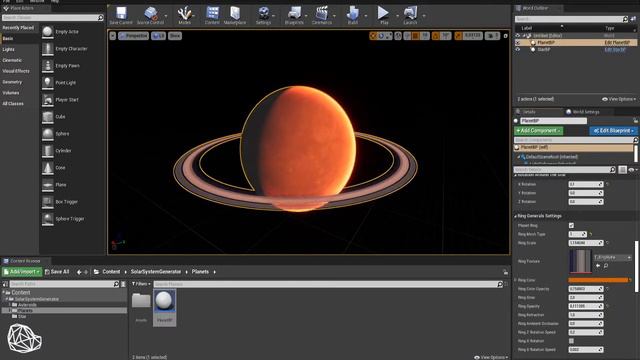Image resolution: width=640 pixels, height=360 pixels.
Task: Select the Visual Effects category
Action: 16,71
